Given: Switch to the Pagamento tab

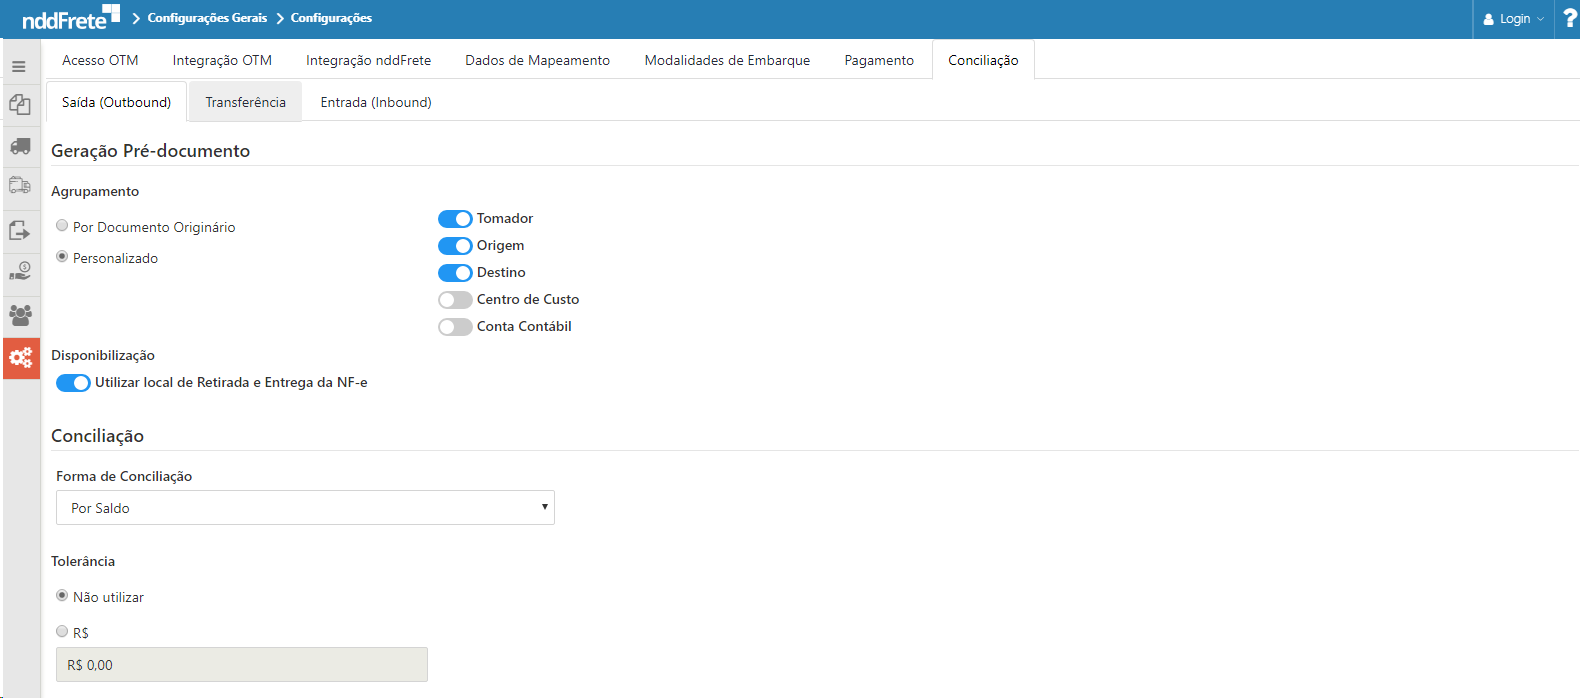Looking at the screenshot, I should tap(878, 60).
